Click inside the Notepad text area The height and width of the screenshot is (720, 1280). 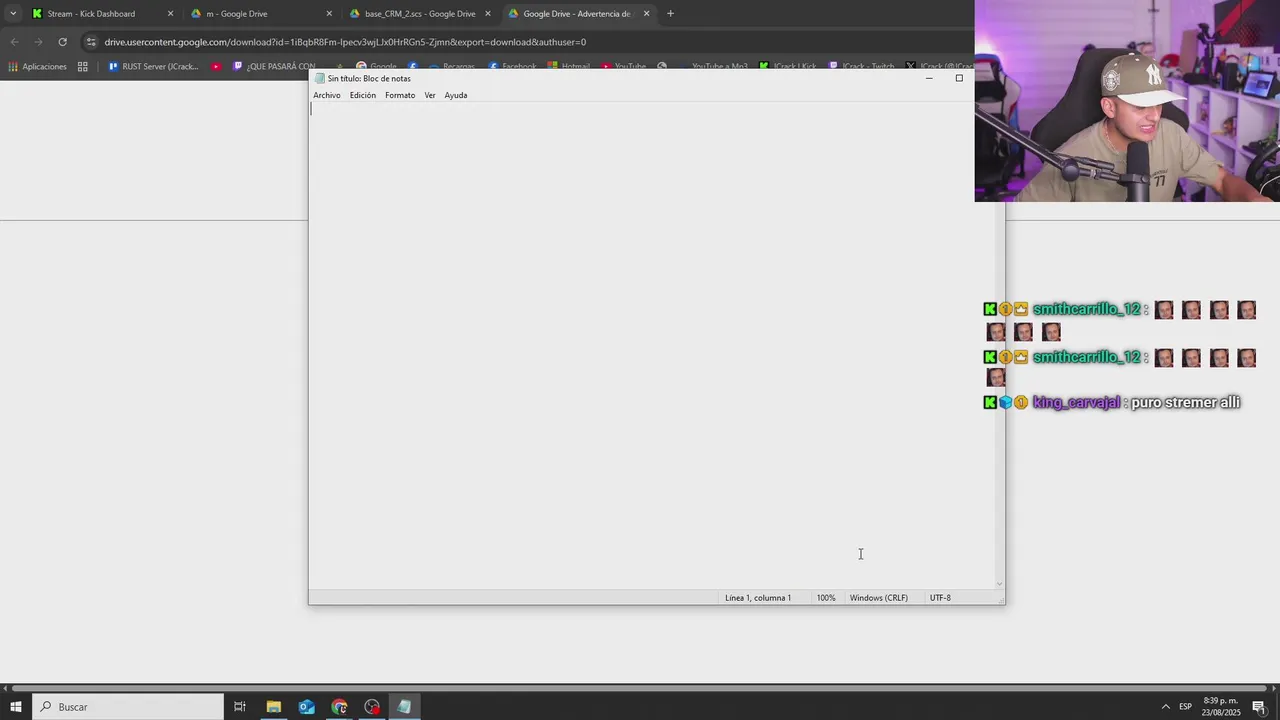[x=652, y=345]
